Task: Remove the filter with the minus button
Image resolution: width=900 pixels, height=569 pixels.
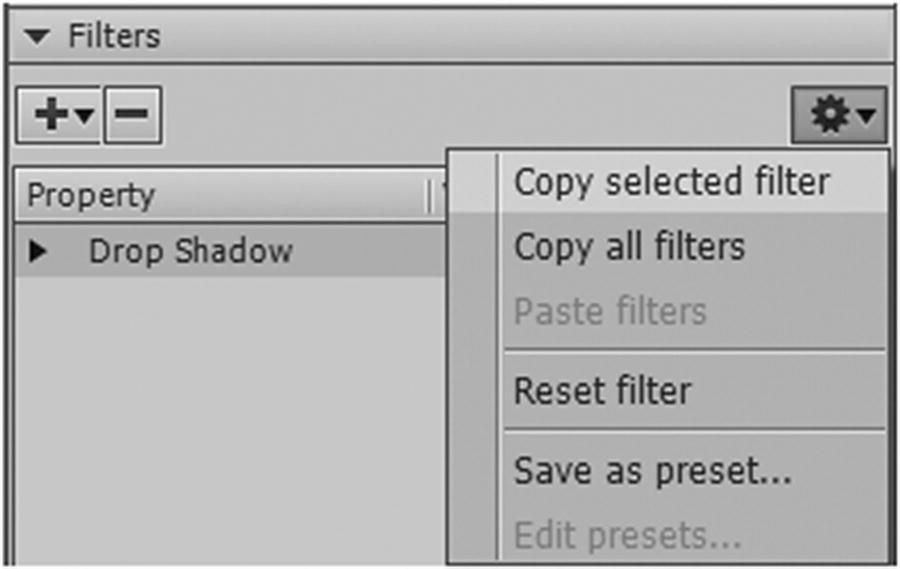Action: 132,115
